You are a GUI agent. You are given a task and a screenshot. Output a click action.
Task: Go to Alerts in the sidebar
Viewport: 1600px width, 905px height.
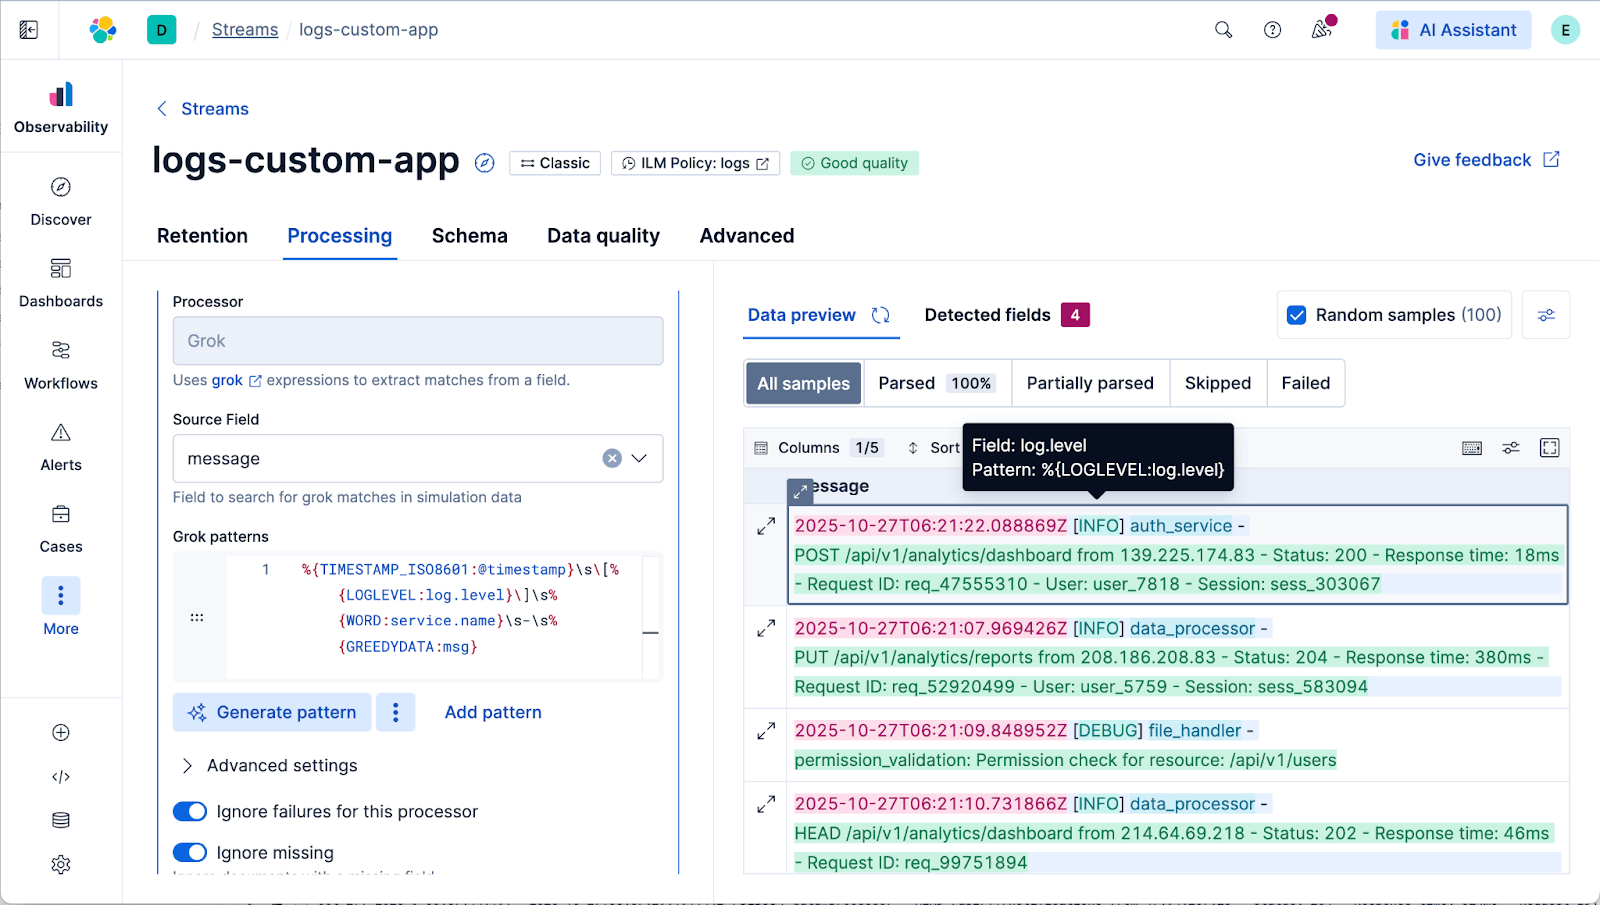61,447
